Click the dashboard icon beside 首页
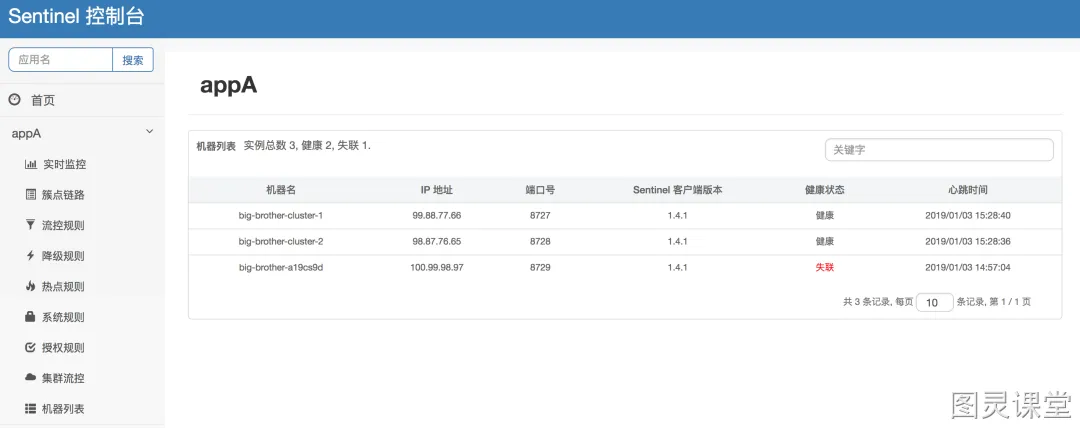The image size is (1080, 428). (x=14, y=100)
